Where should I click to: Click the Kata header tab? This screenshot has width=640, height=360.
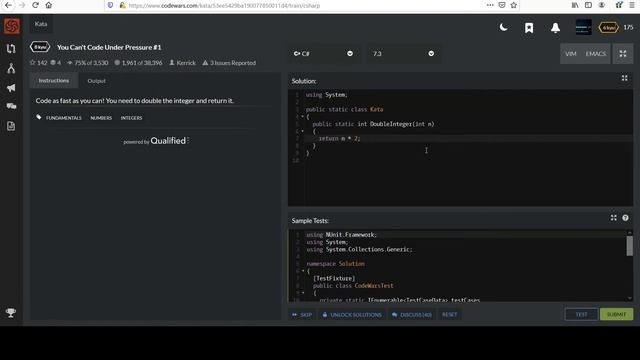41,24
